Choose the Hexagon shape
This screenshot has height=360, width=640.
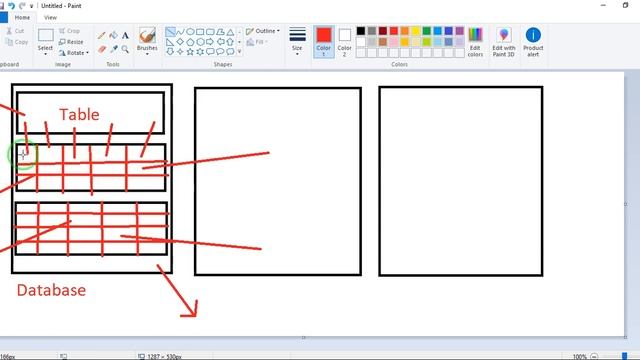tap(200, 42)
